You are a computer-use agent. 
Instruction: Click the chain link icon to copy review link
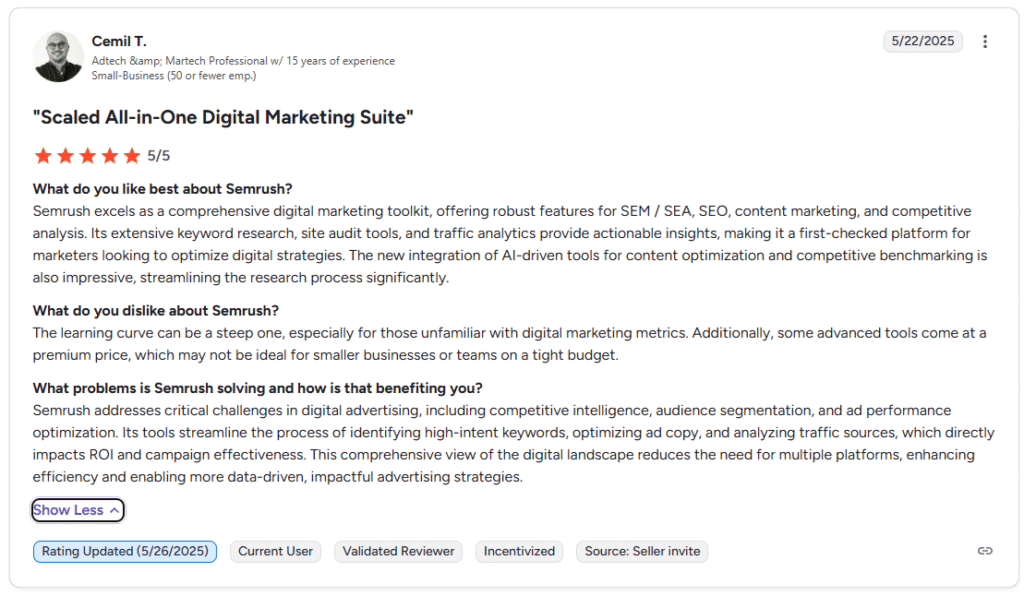[985, 551]
